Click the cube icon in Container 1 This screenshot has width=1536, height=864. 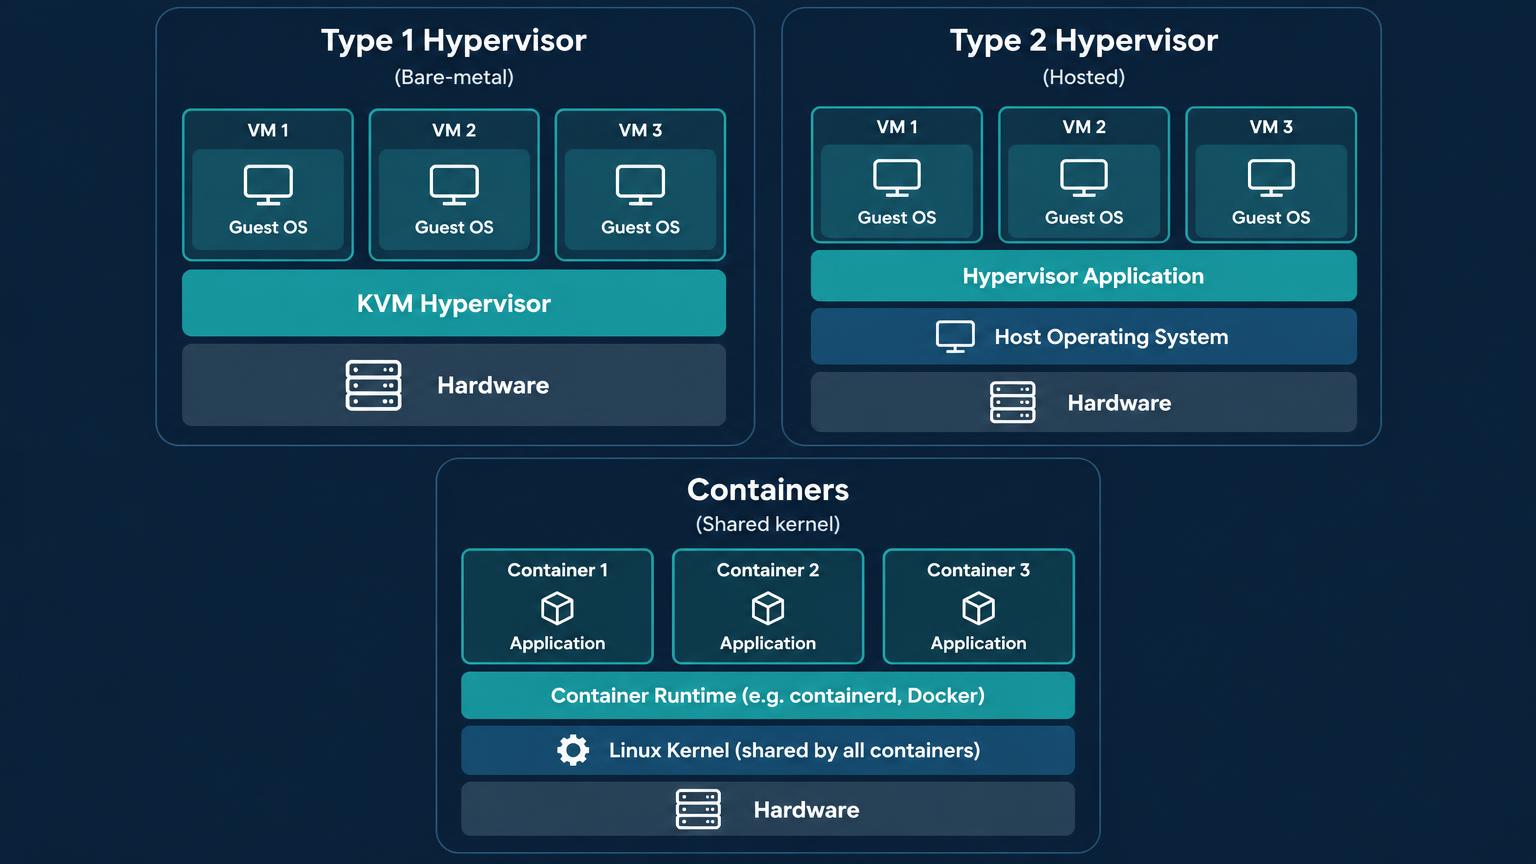coord(557,608)
